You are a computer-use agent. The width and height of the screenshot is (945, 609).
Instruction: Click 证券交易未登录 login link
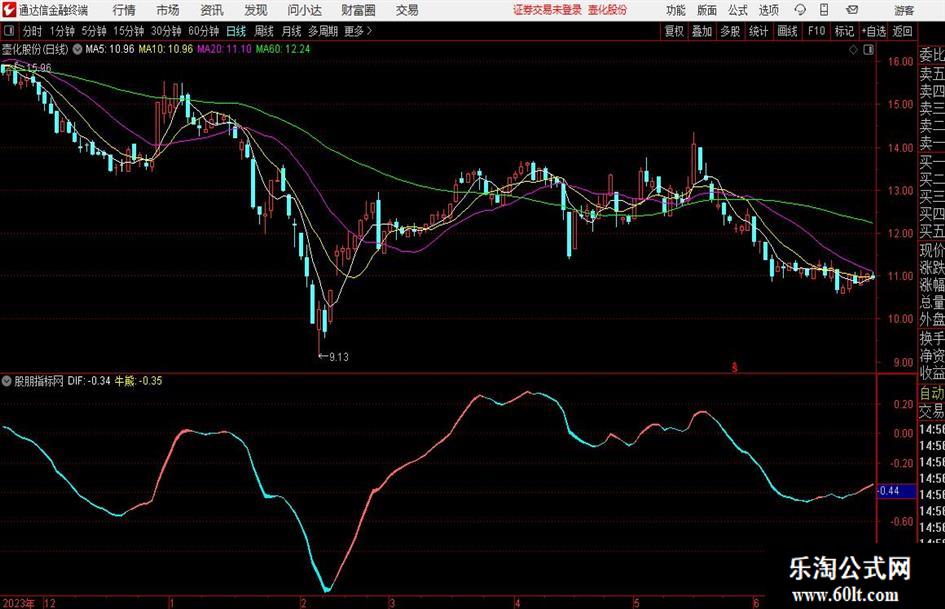[547, 10]
